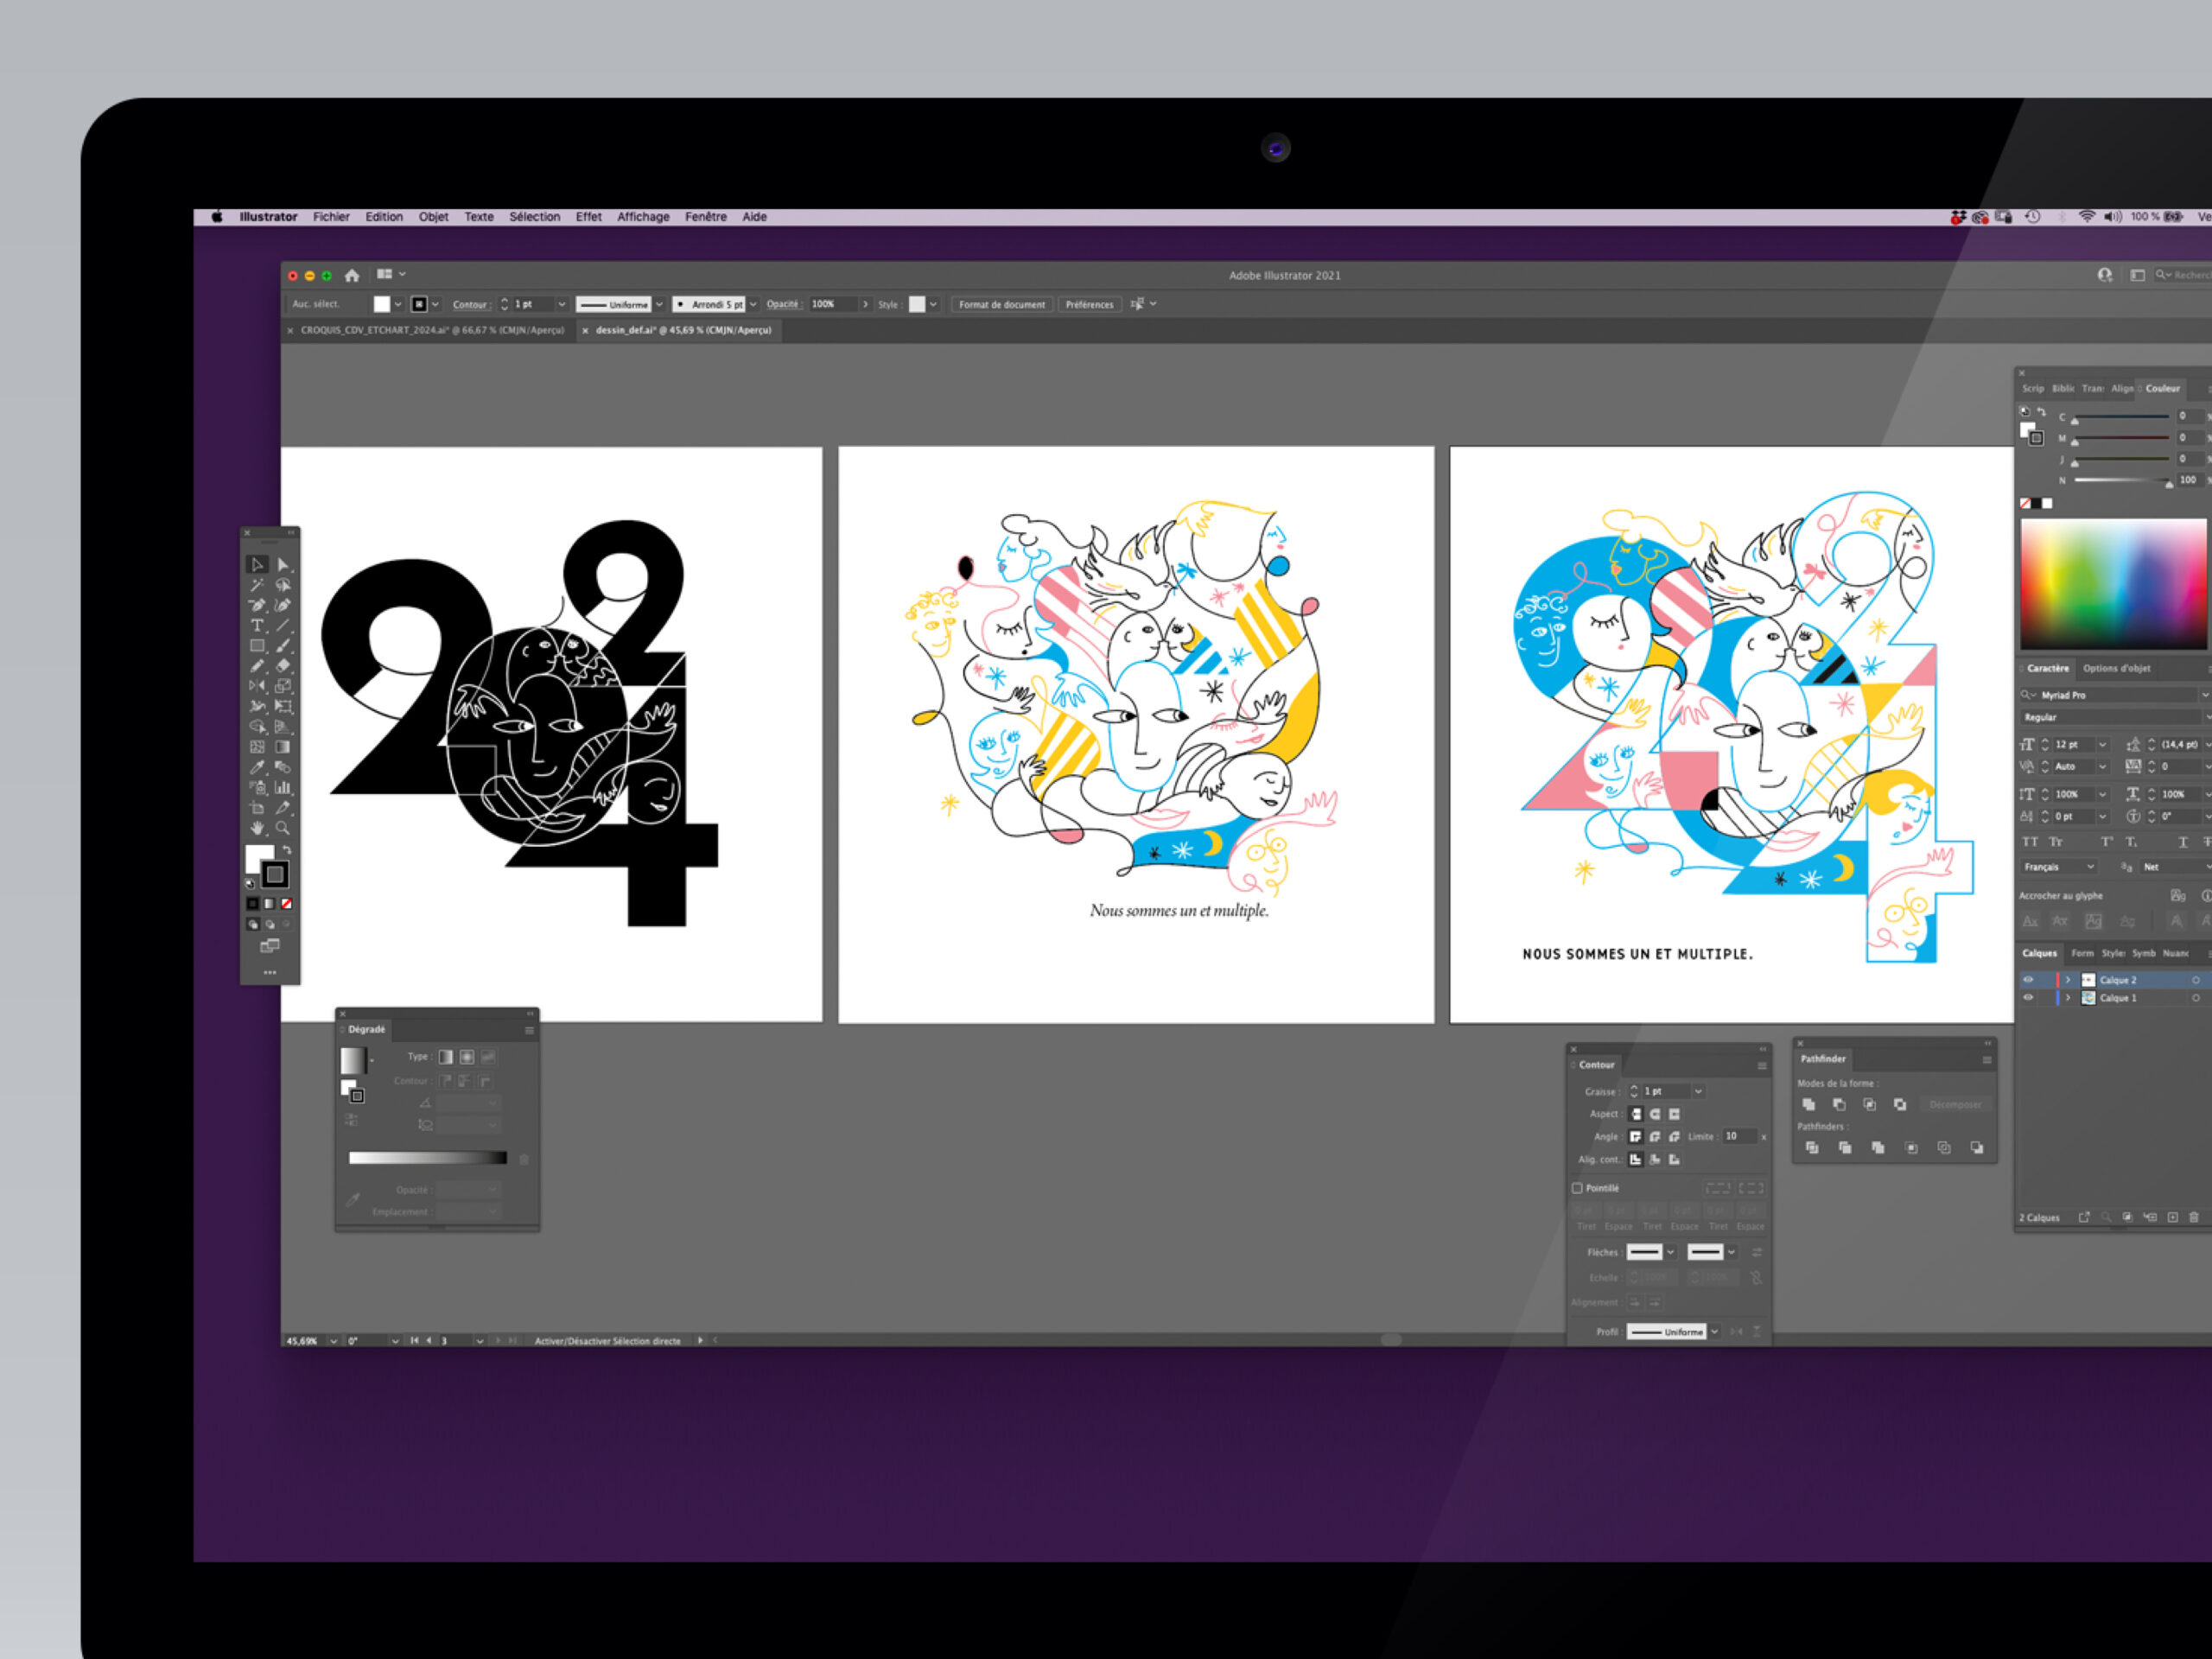The image size is (2212, 1659).
Task: Open the Arrondi 5 pt brush dropdown
Action: click(753, 304)
